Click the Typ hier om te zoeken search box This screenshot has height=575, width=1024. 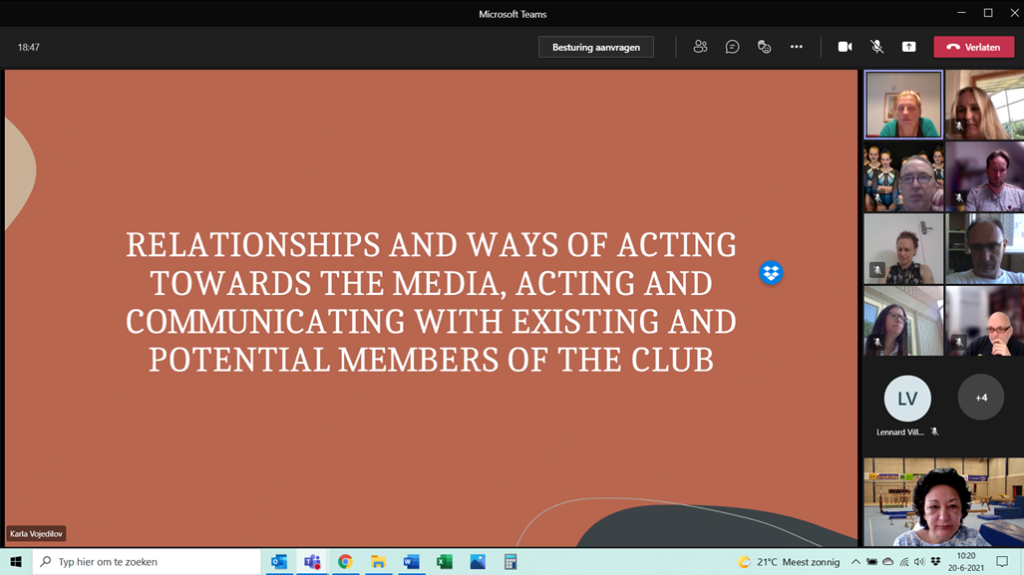pos(147,561)
